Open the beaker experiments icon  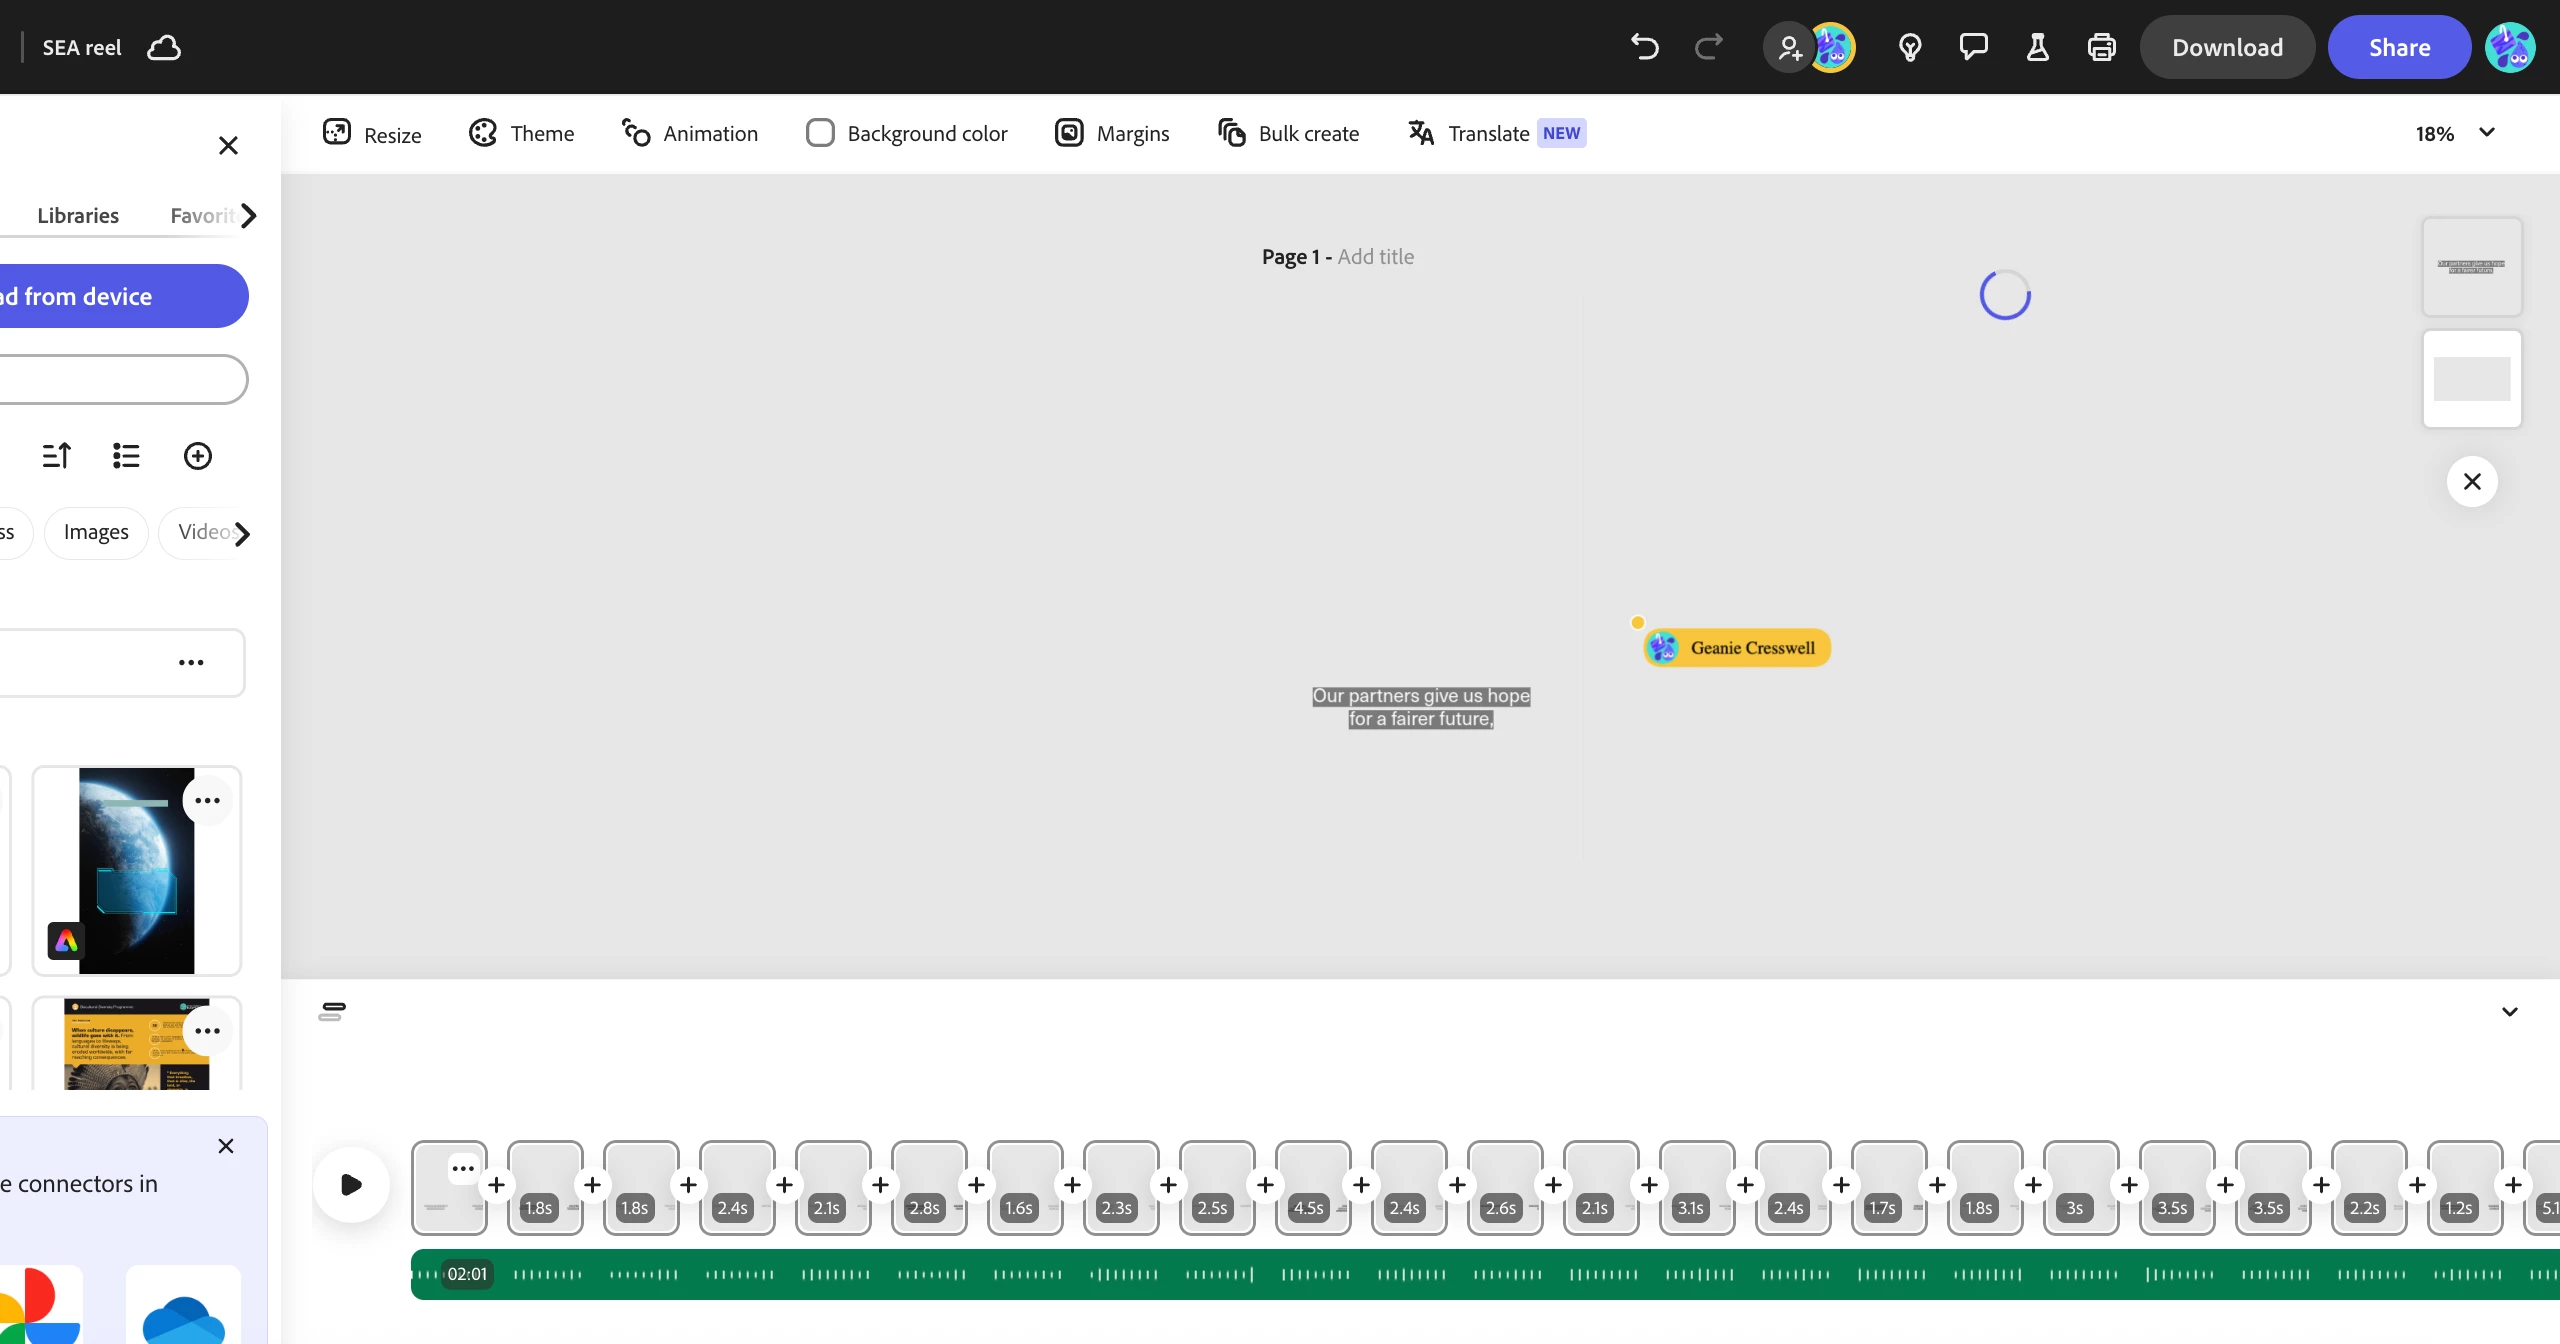pos(2037,47)
